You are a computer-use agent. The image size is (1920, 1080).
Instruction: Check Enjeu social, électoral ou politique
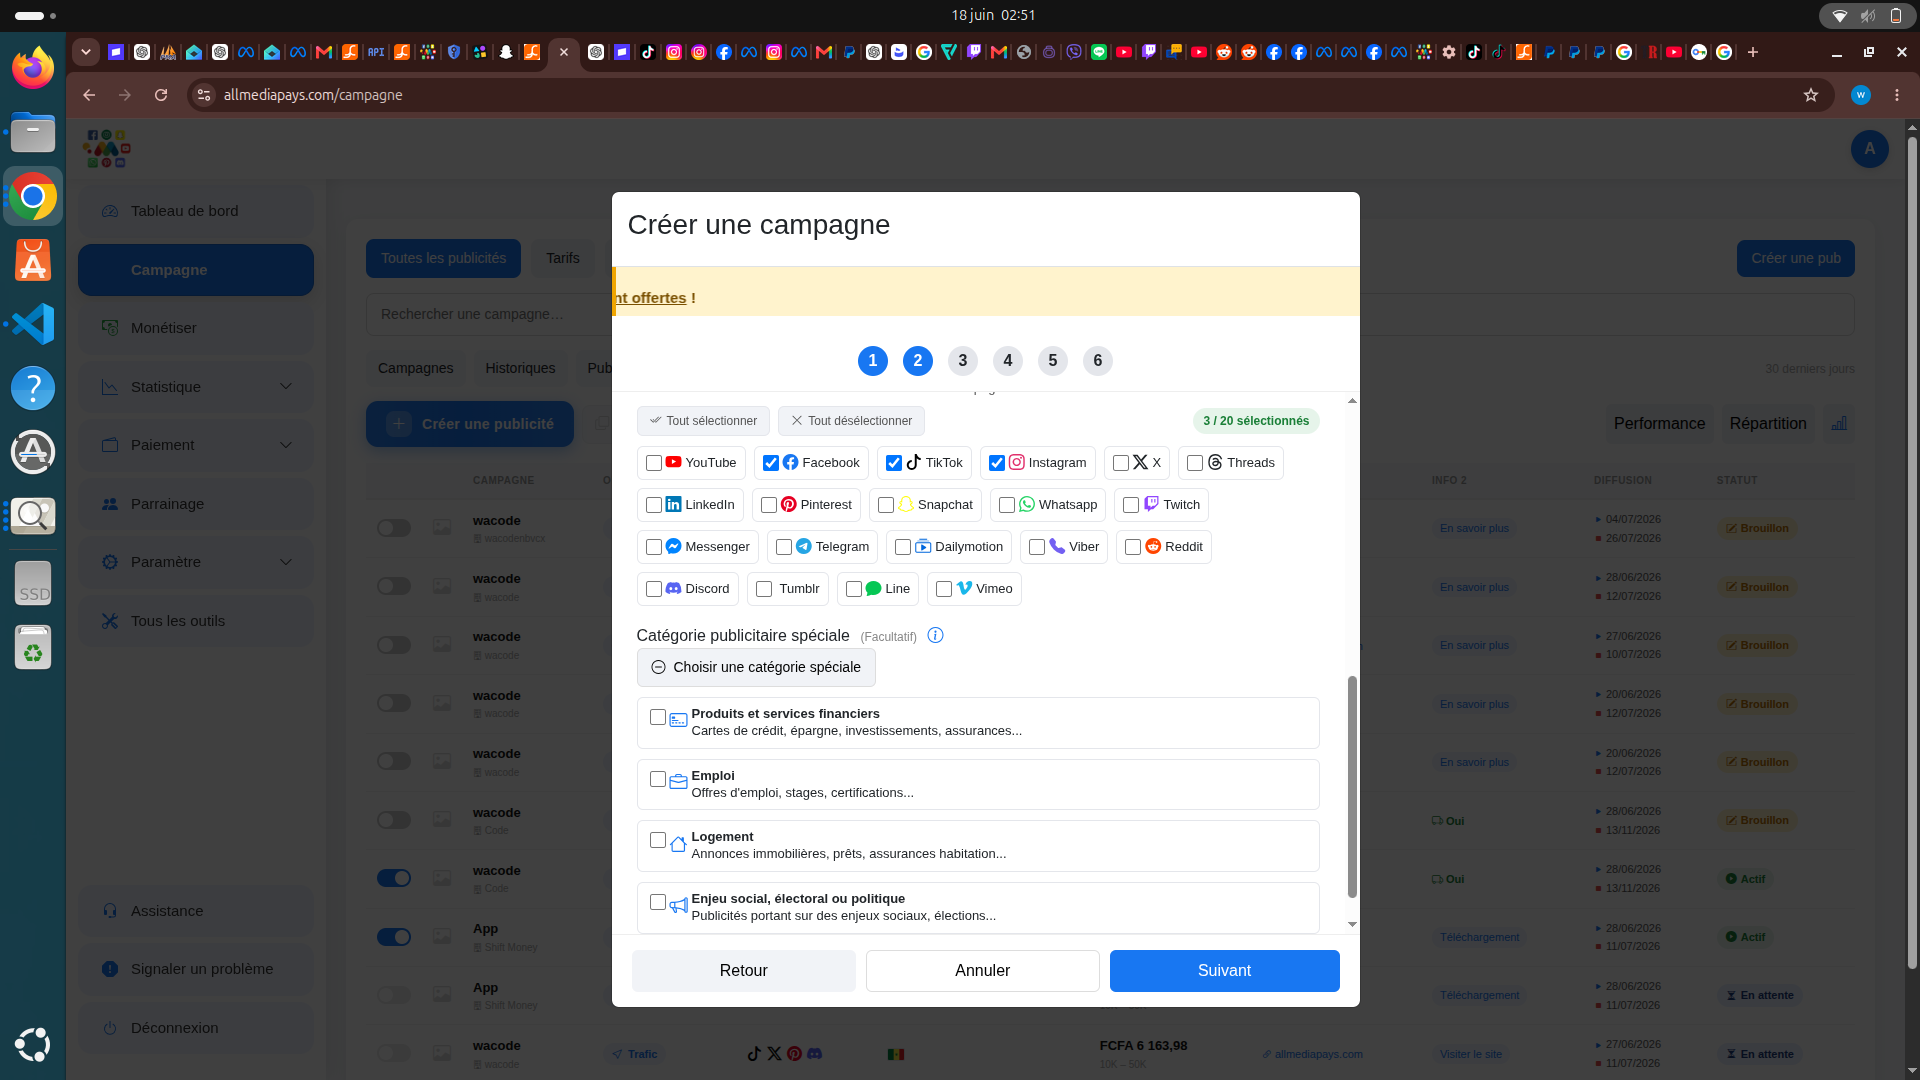[658, 902]
